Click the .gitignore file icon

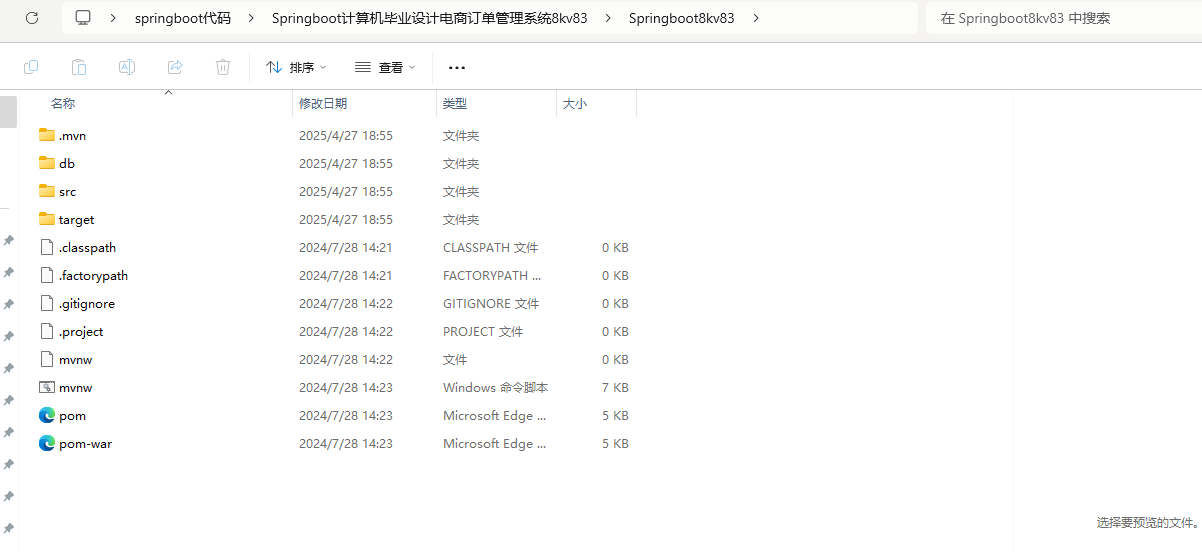tap(47, 303)
